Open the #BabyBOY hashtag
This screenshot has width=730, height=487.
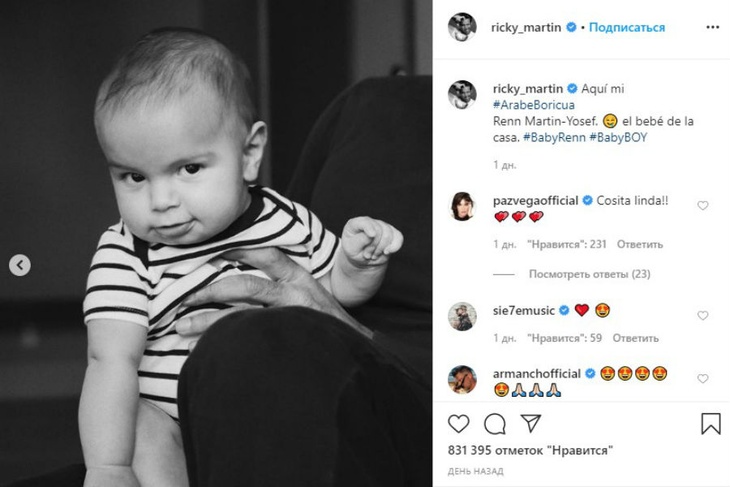[618, 137]
